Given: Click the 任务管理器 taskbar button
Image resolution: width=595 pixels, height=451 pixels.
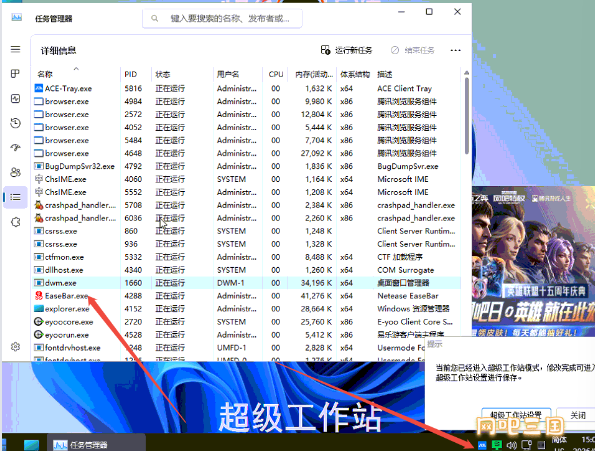Looking at the screenshot, I should [96, 444].
